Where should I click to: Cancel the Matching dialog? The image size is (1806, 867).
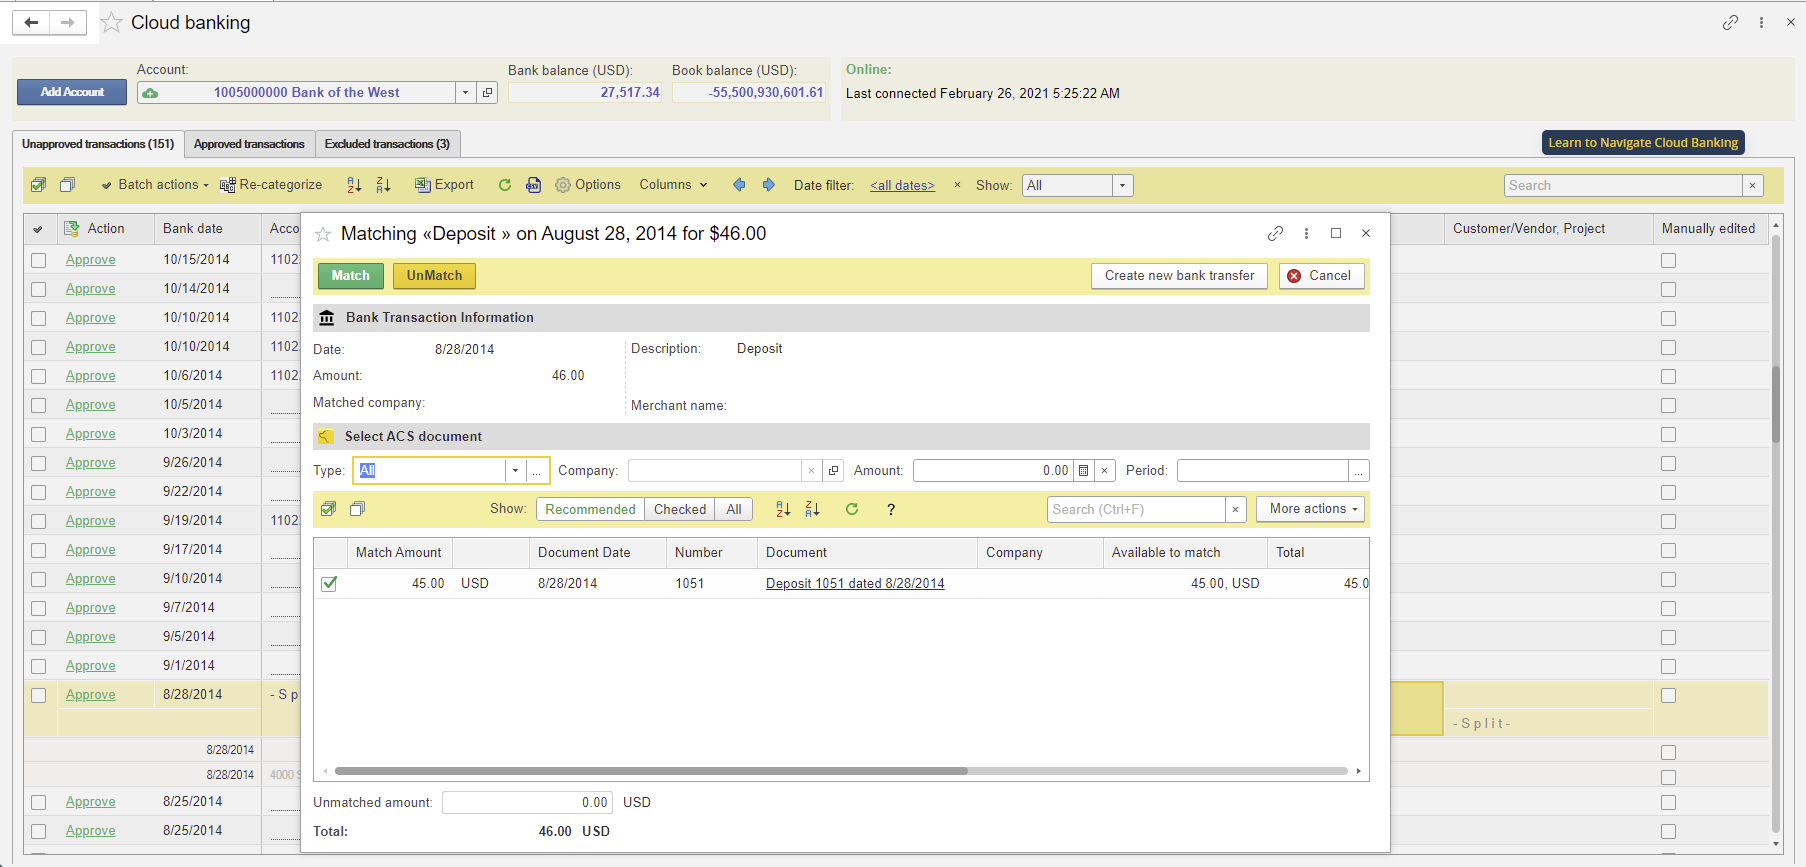tap(1321, 276)
